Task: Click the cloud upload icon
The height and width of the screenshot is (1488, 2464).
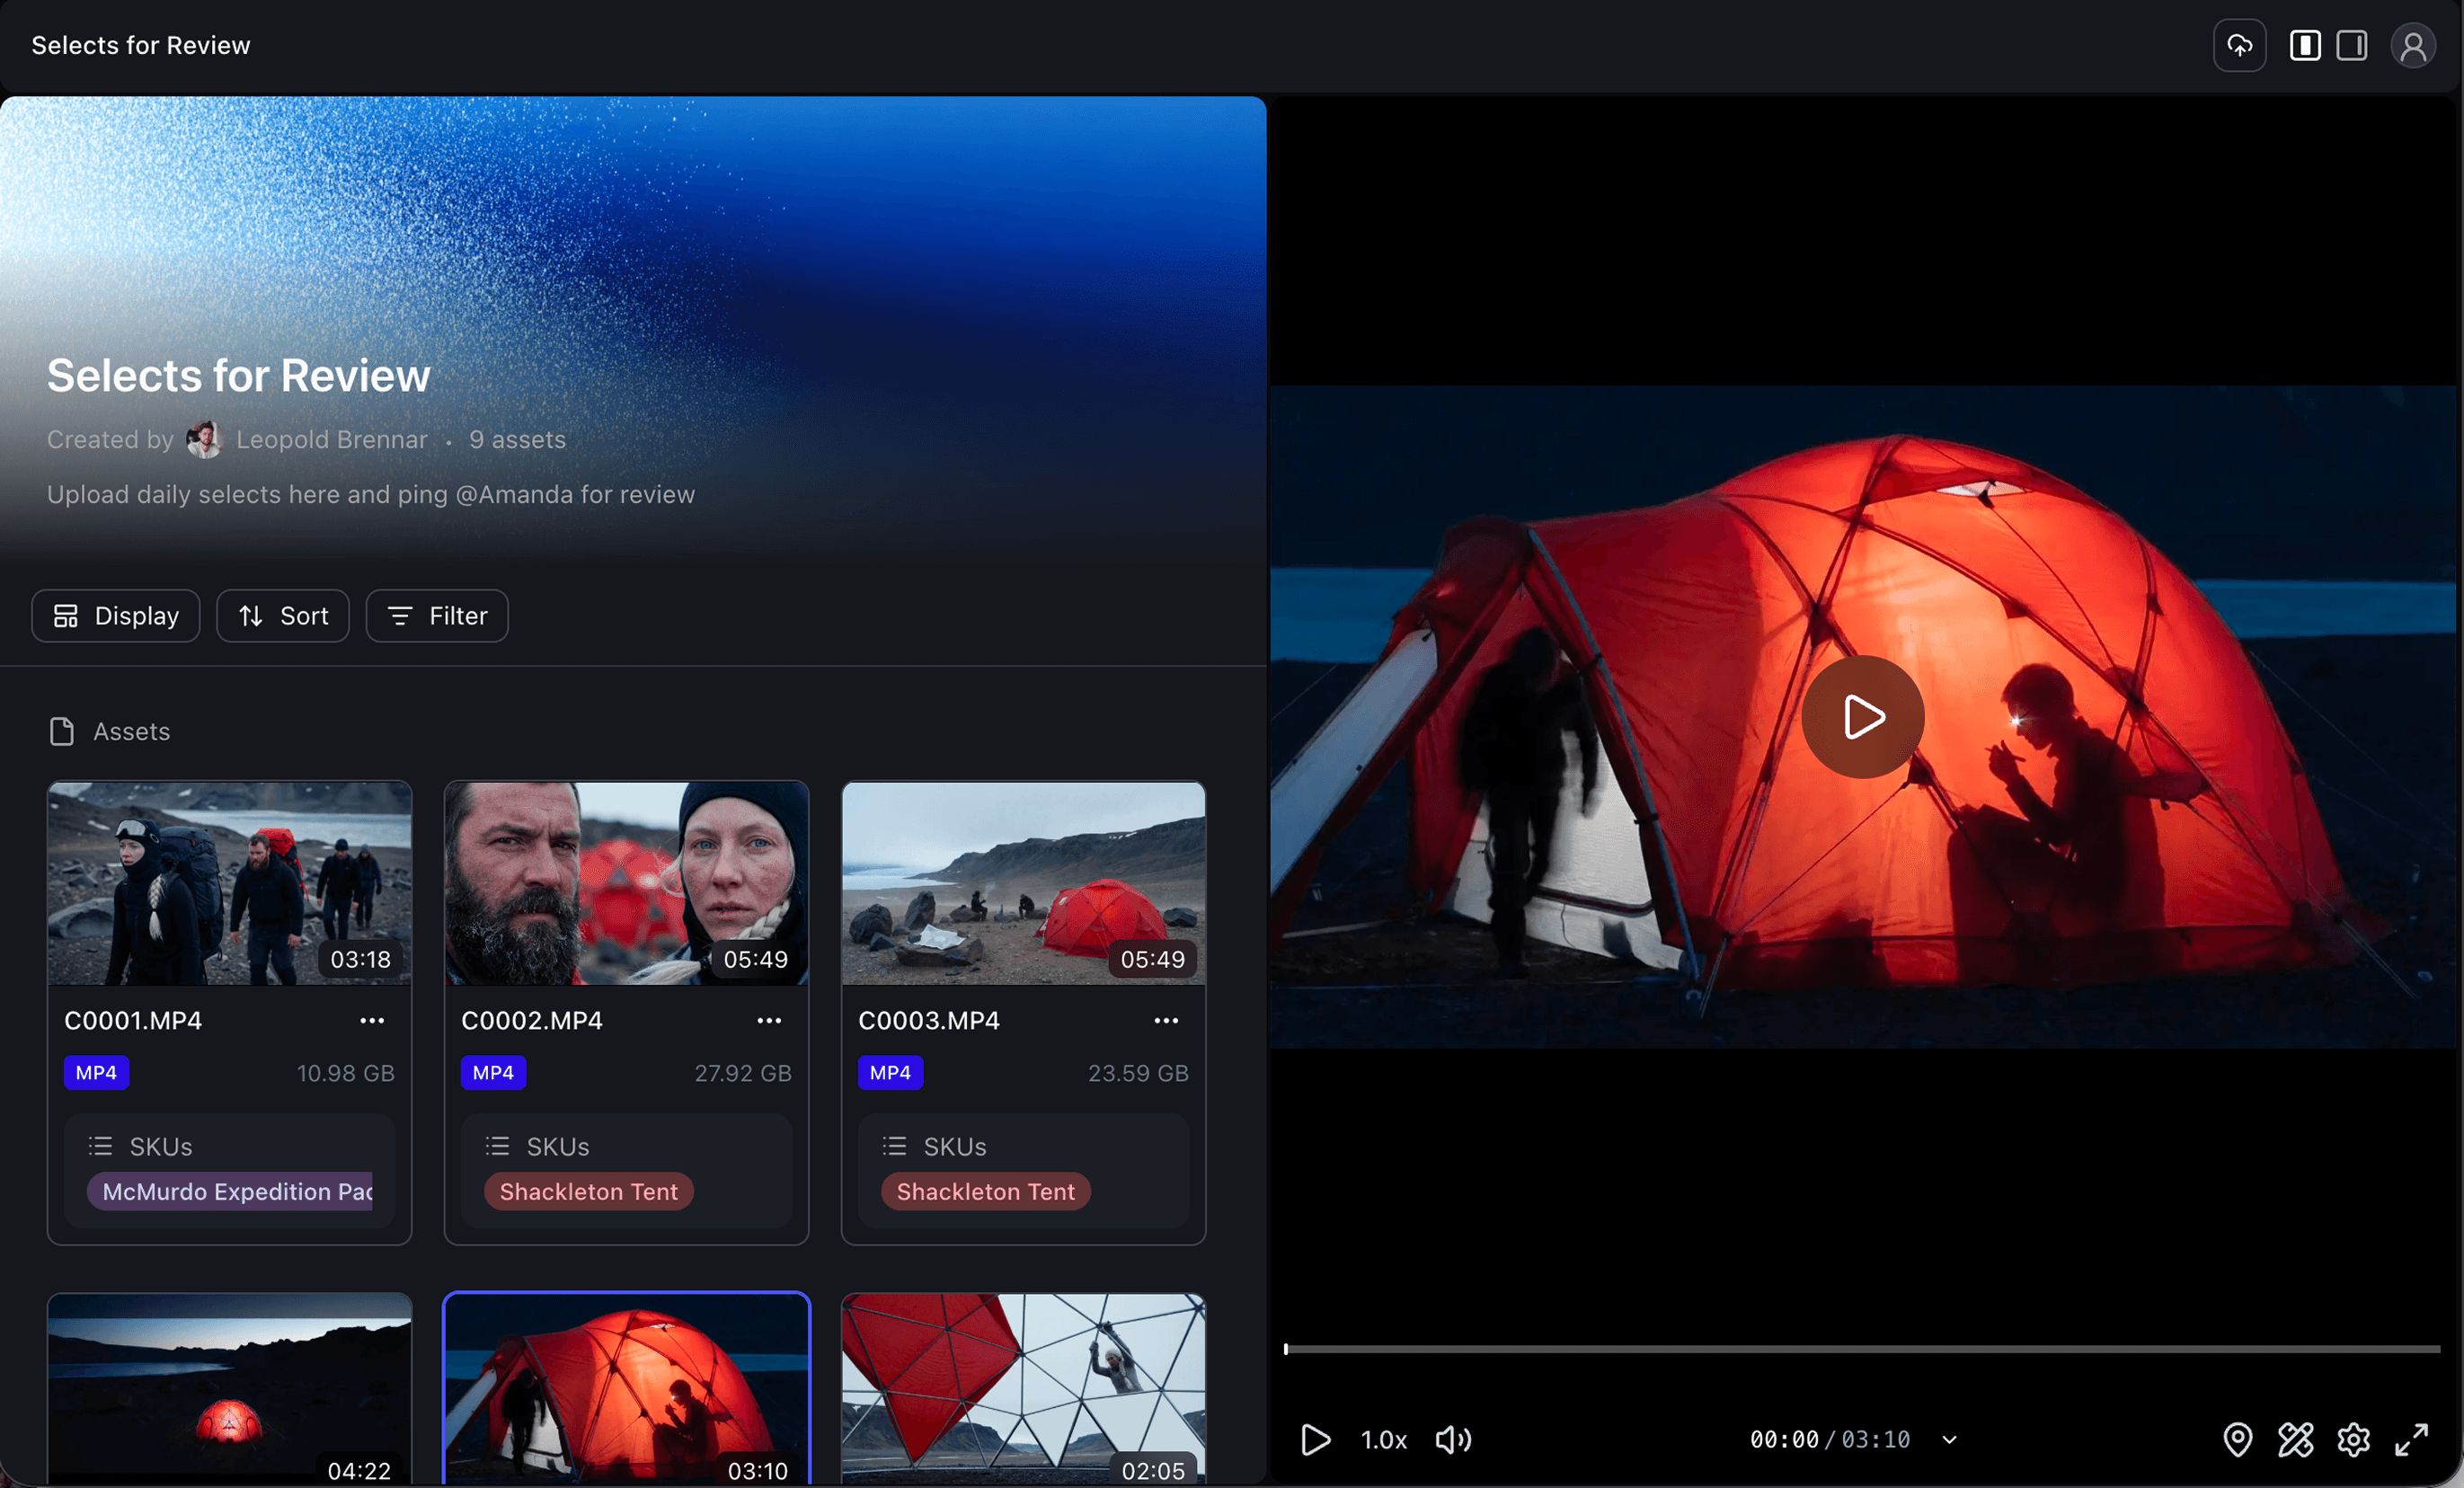Action: point(2239,46)
